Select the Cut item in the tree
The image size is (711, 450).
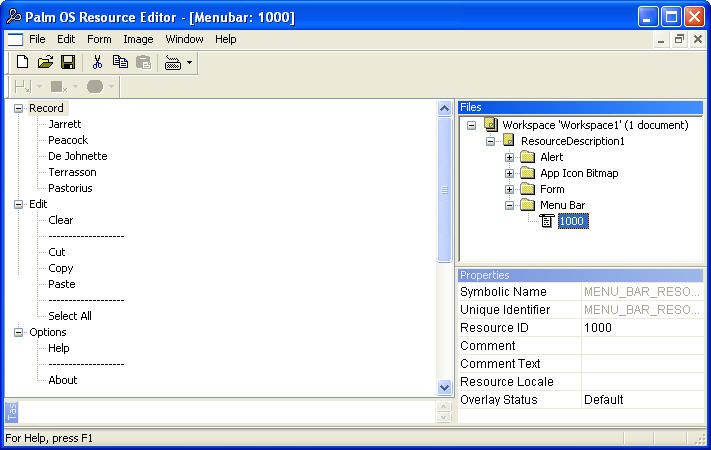(x=57, y=252)
